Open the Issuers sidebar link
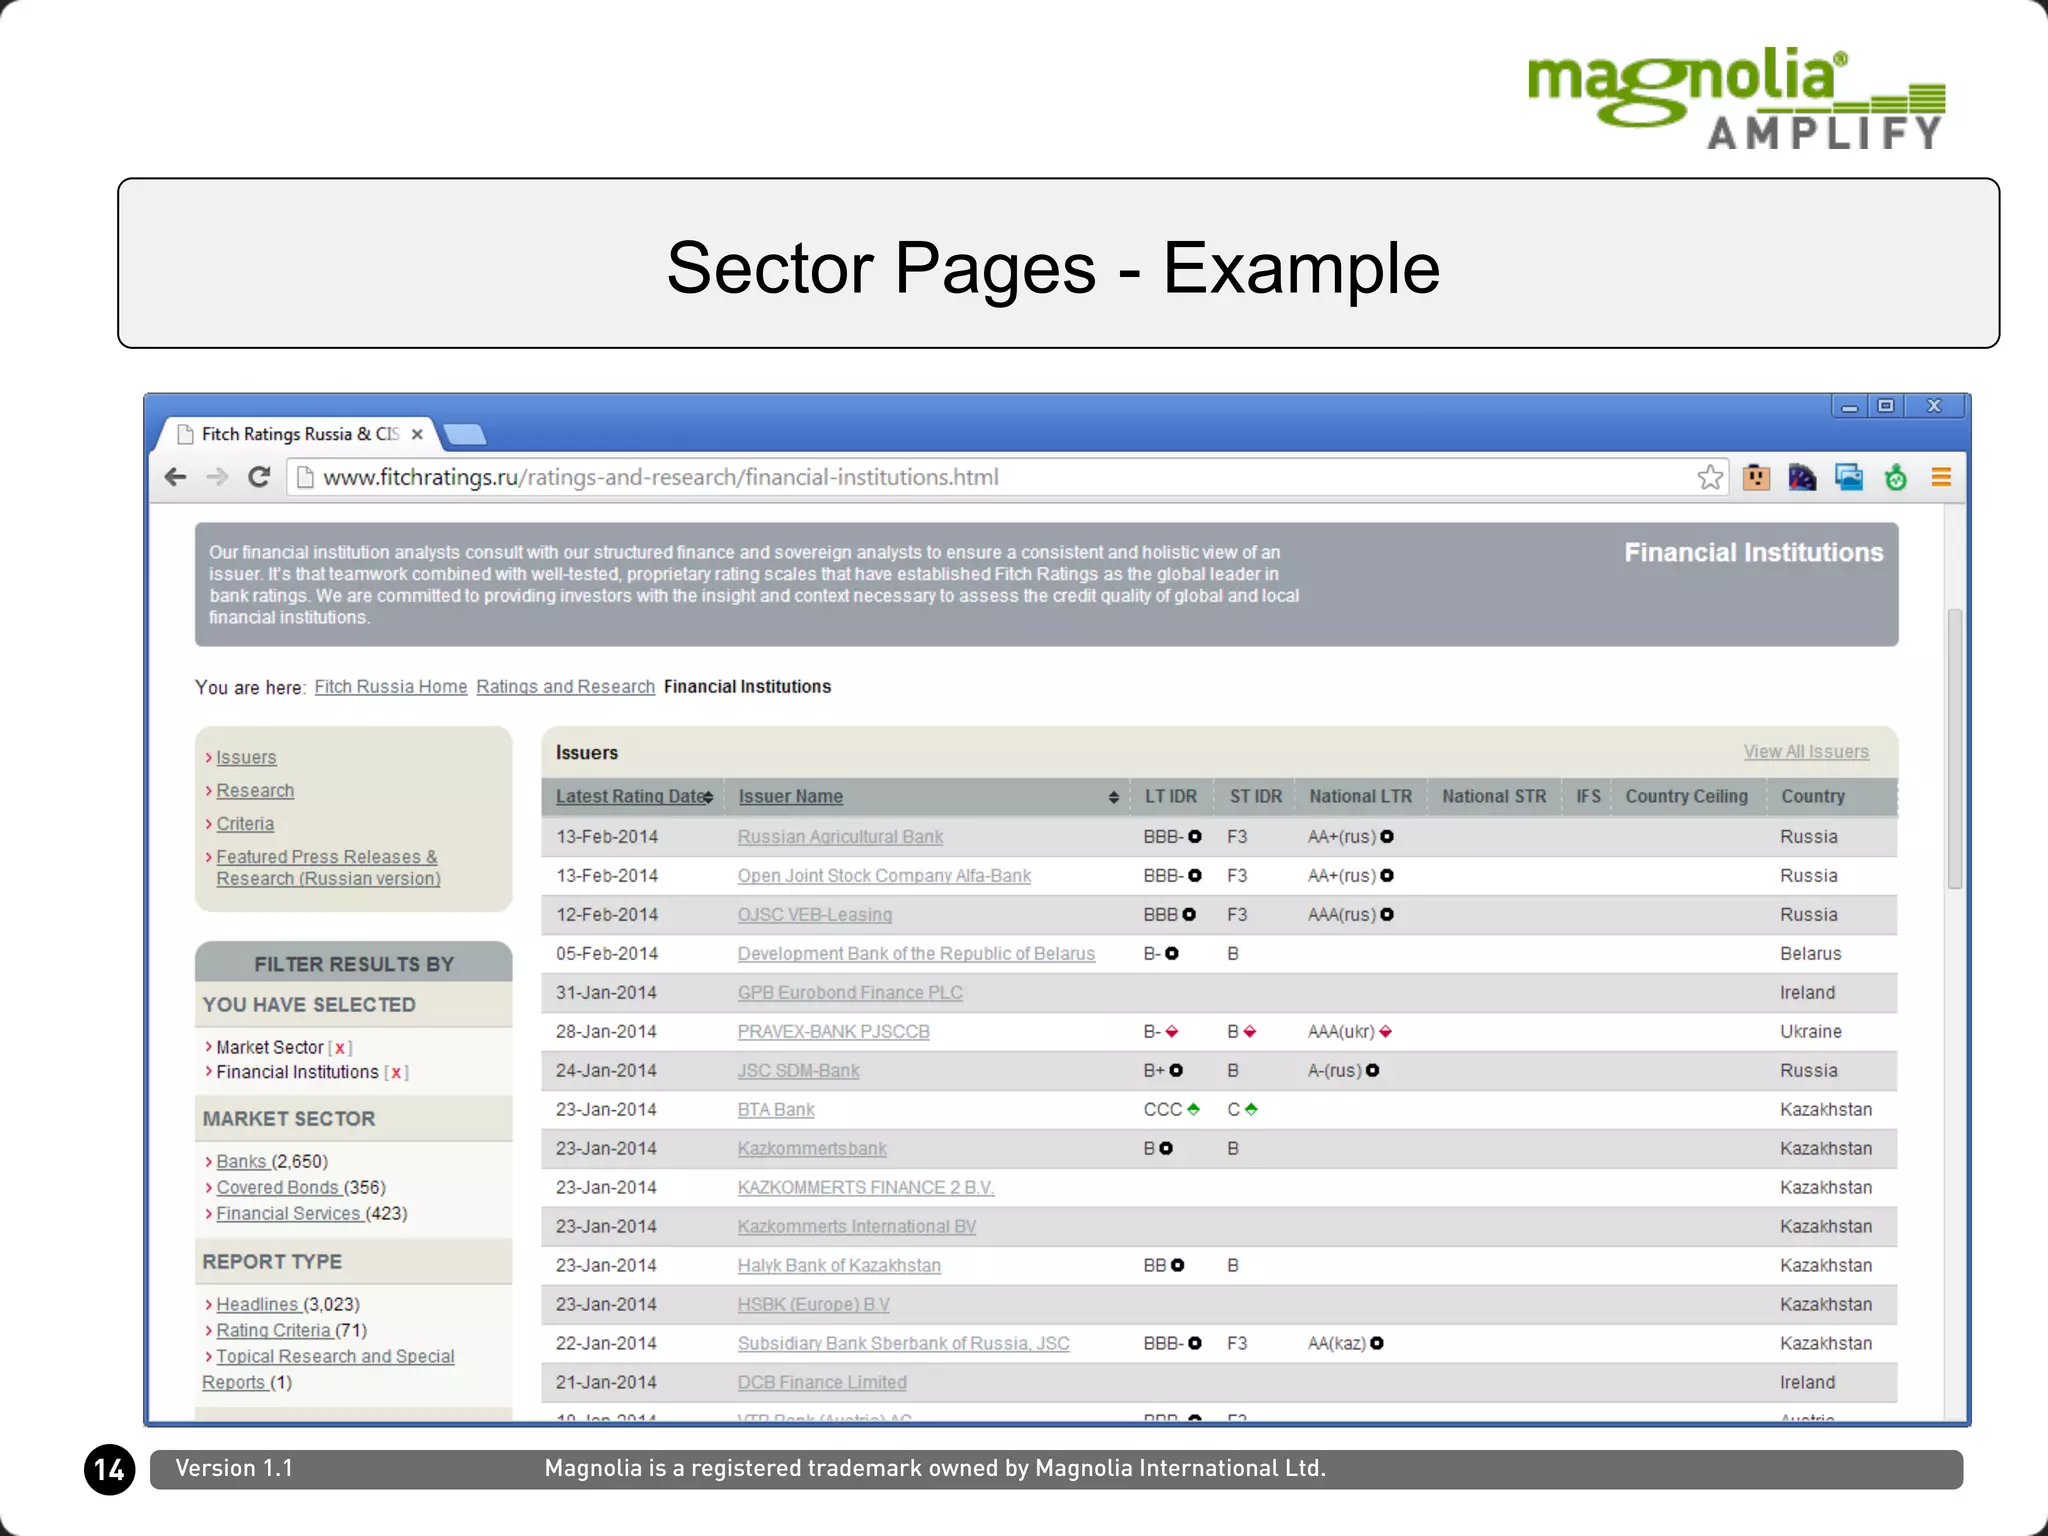2048x1536 pixels. pos(246,758)
